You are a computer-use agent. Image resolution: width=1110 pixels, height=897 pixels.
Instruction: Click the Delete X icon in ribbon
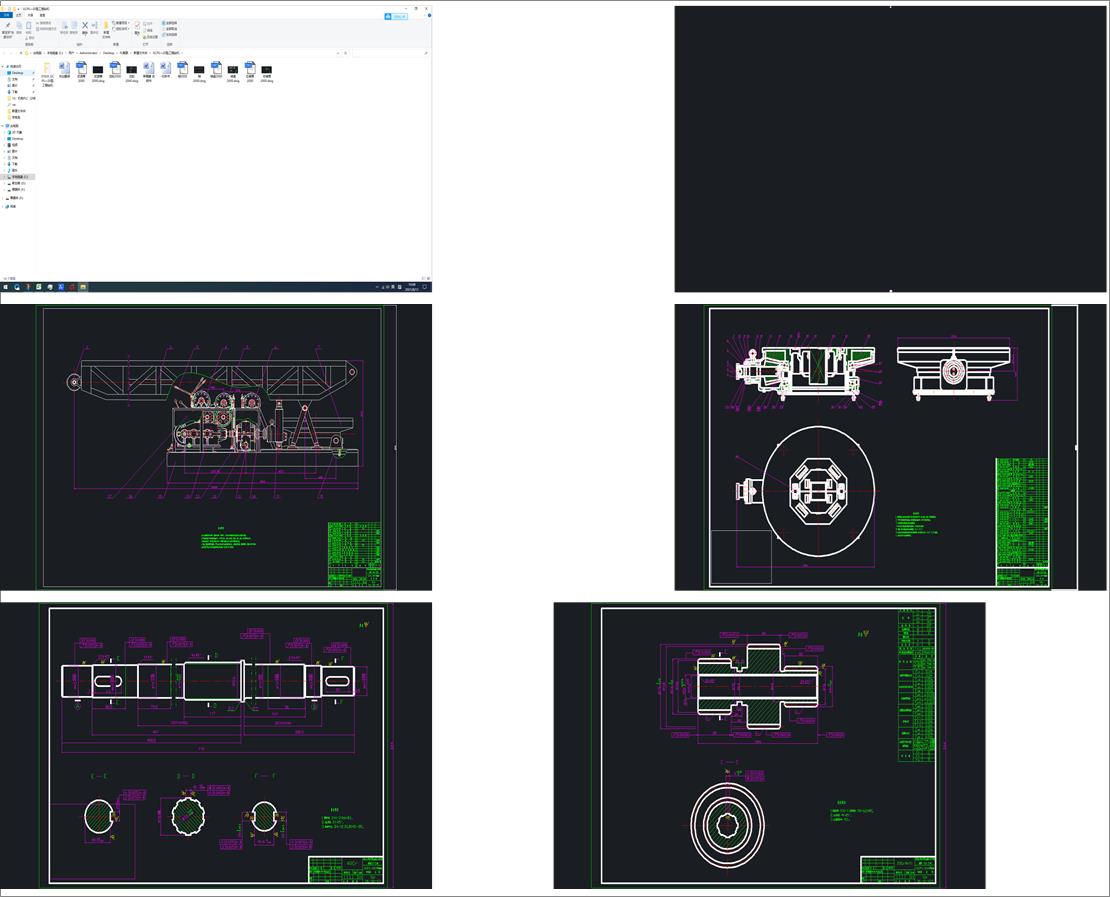pyautogui.click(x=84, y=26)
